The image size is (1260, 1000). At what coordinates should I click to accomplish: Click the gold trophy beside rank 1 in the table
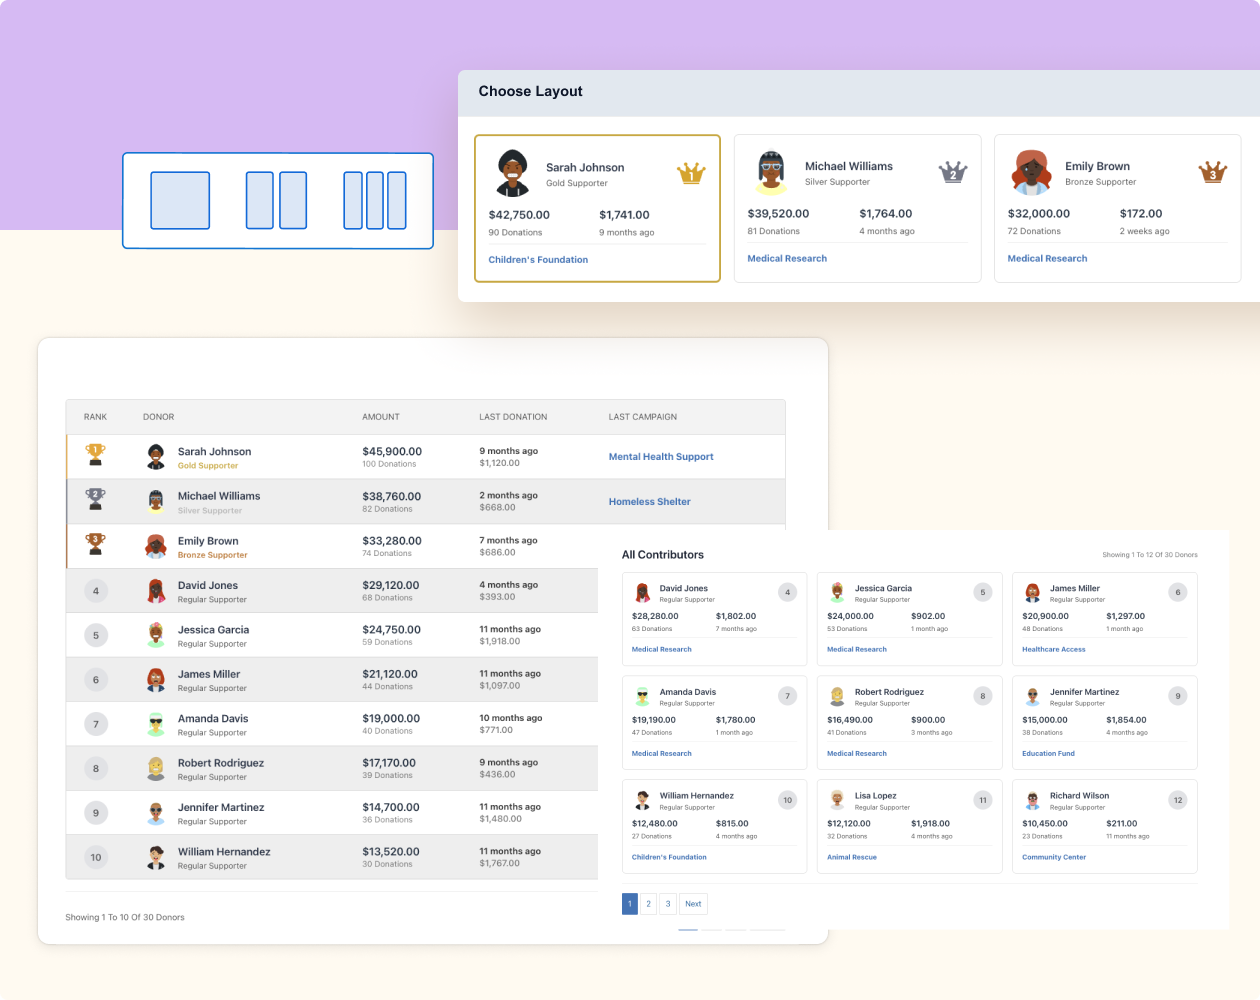pyautogui.click(x=95, y=456)
